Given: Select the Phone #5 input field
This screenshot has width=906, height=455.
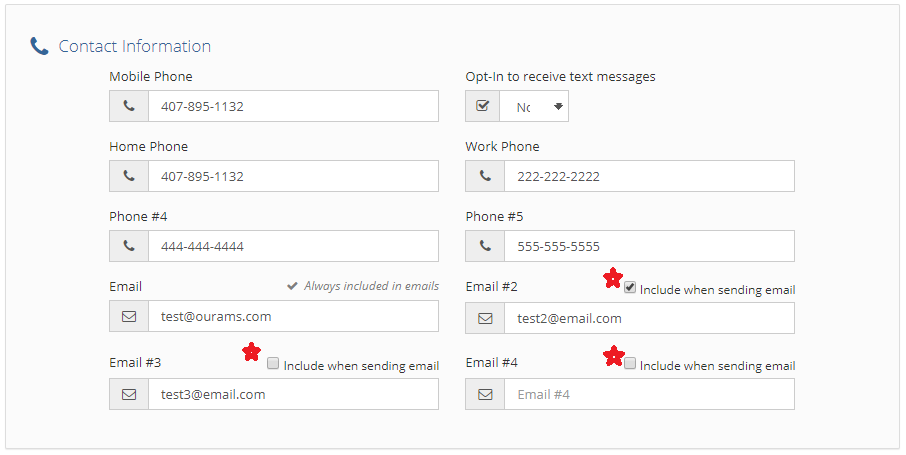Looking at the screenshot, I should click(648, 246).
